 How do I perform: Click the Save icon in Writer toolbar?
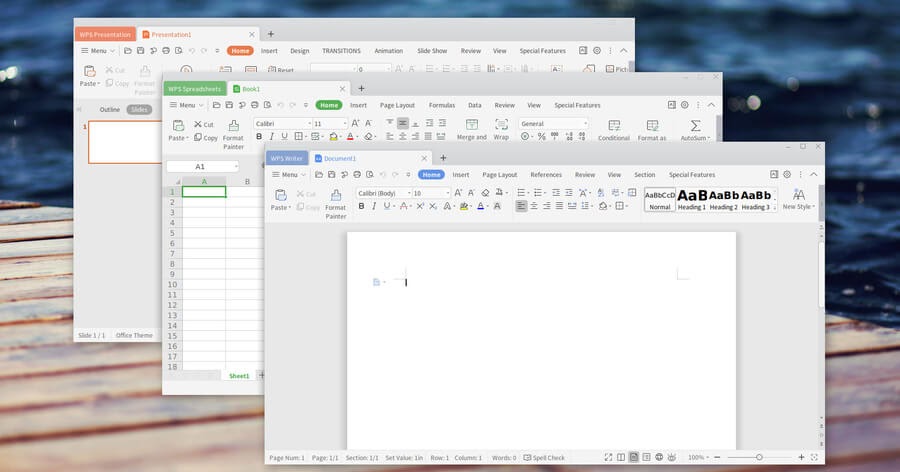(329, 175)
